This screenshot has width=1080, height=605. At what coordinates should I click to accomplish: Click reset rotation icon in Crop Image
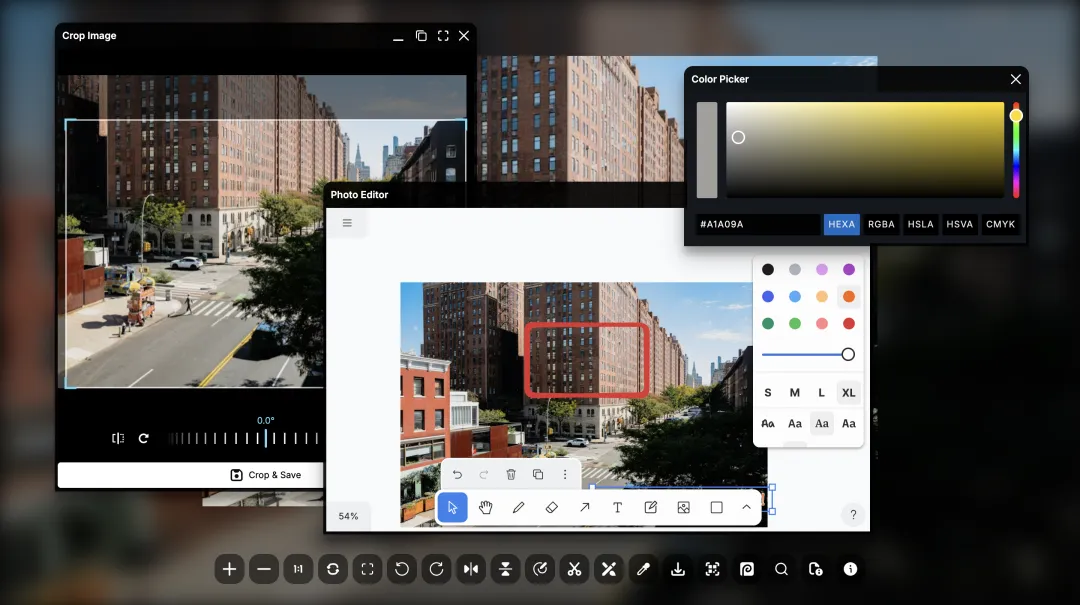coord(143,438)
